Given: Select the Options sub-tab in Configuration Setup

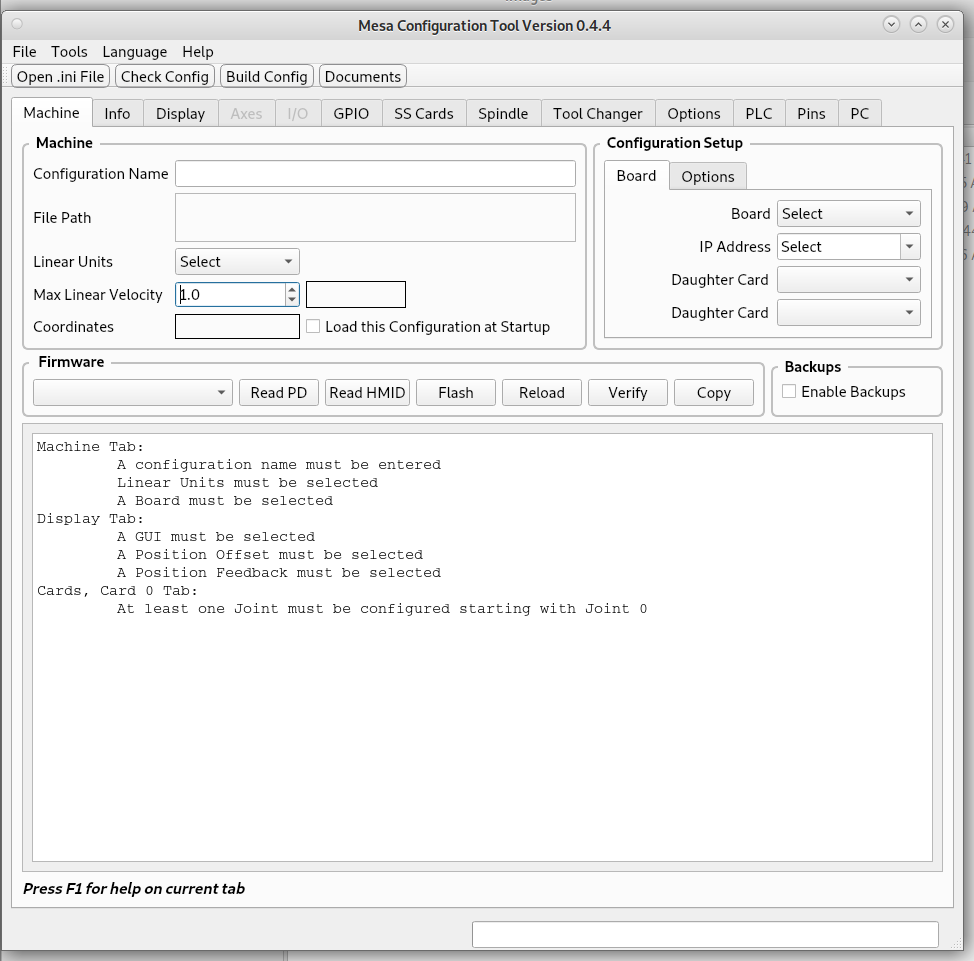Looking at the screenshot, I should (708, 176).
